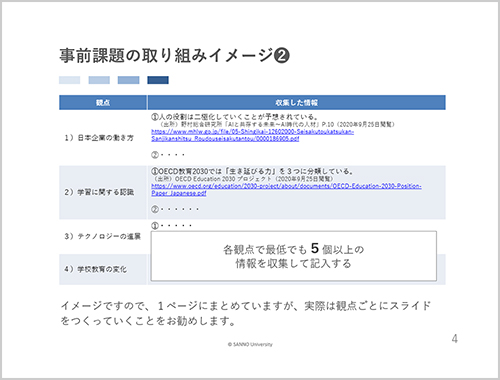The width and height of the screenshot is (500, 380).
Task: Select the 観点 table header cell
Action: coord(103,103)
